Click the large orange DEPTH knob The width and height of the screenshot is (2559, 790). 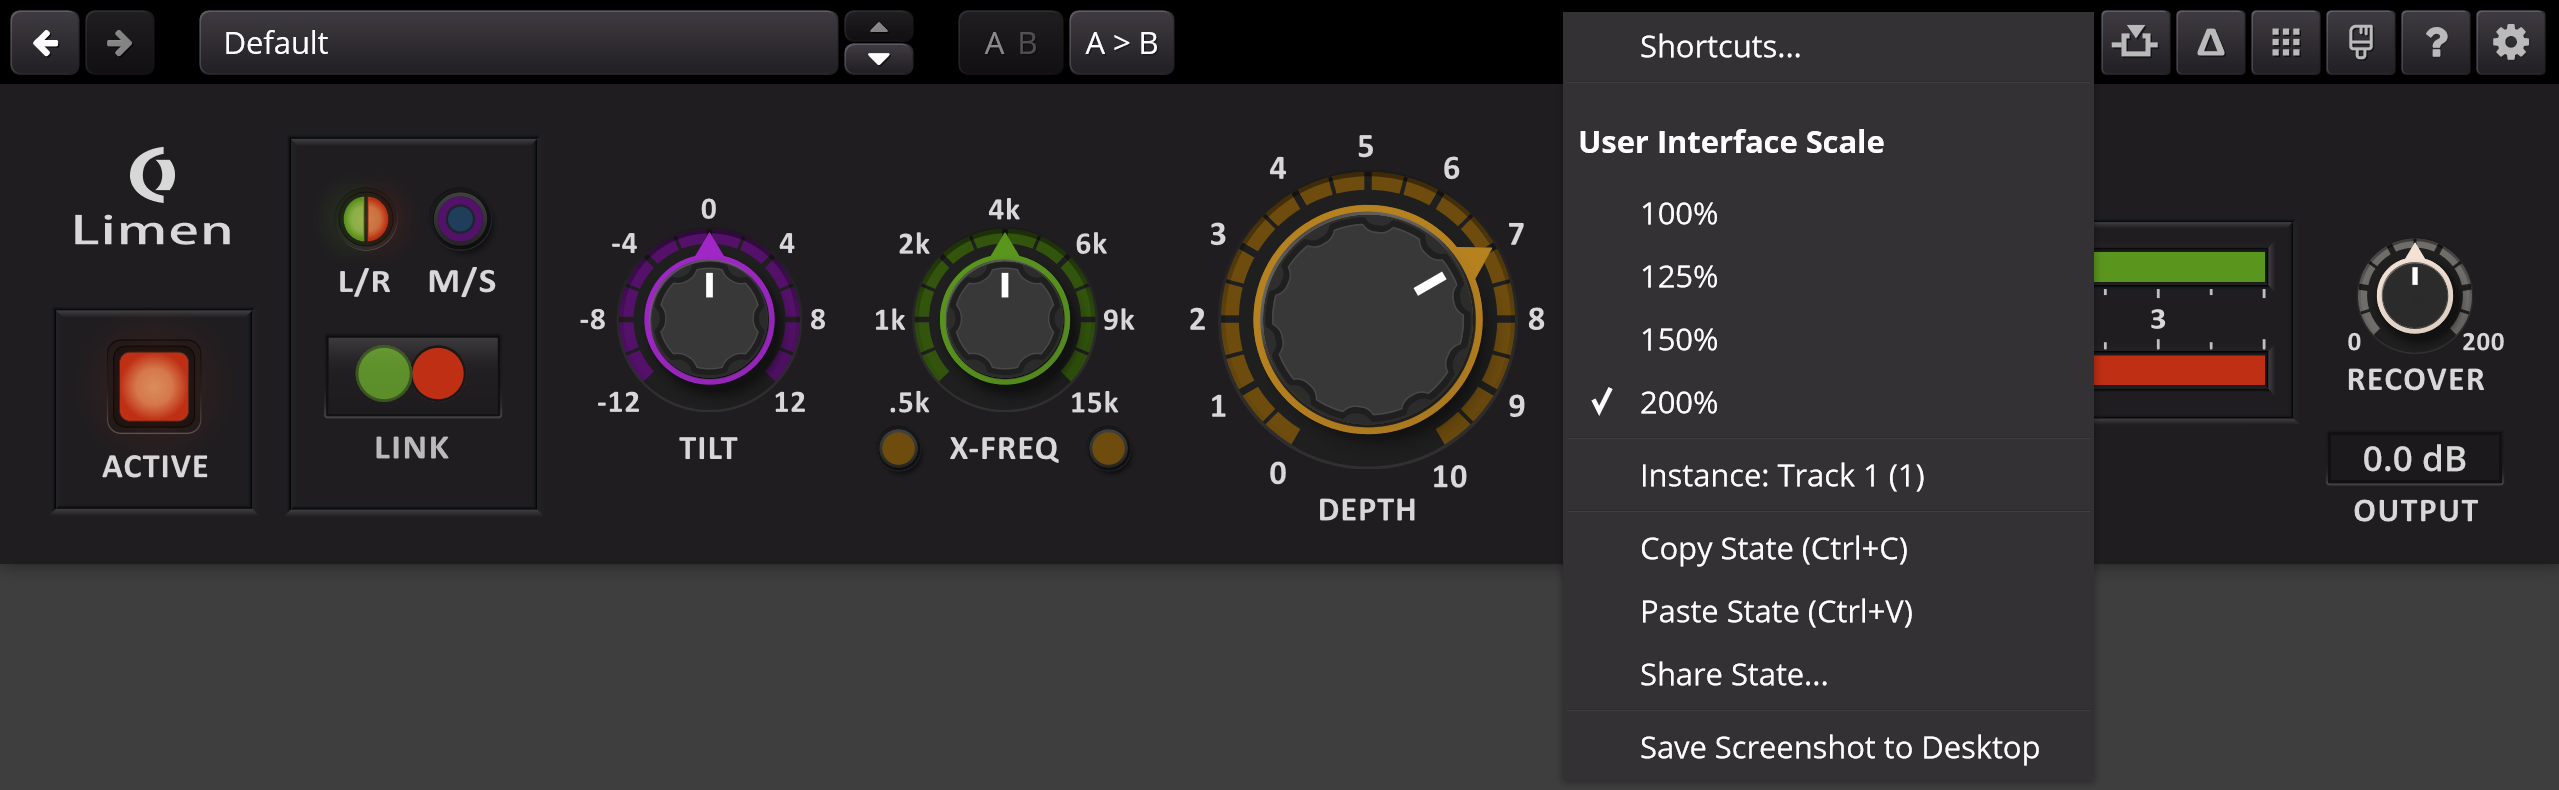pos(1367,320)
